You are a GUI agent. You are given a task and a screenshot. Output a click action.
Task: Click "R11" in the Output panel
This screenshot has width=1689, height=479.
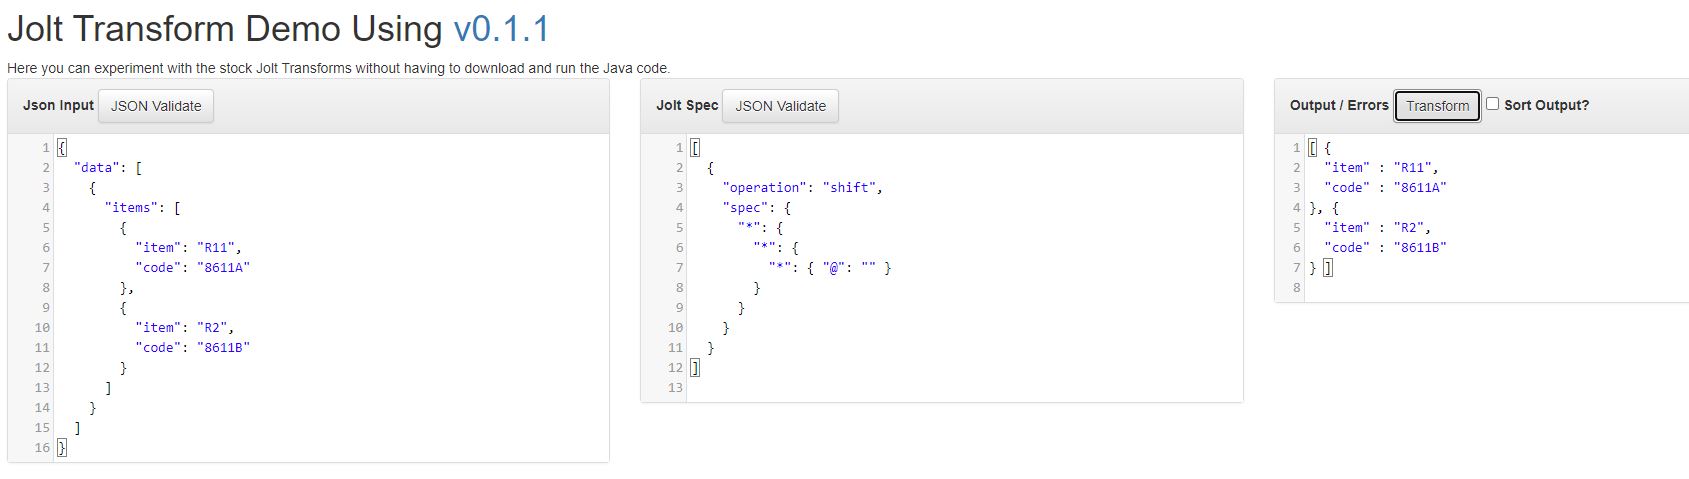1412,168
